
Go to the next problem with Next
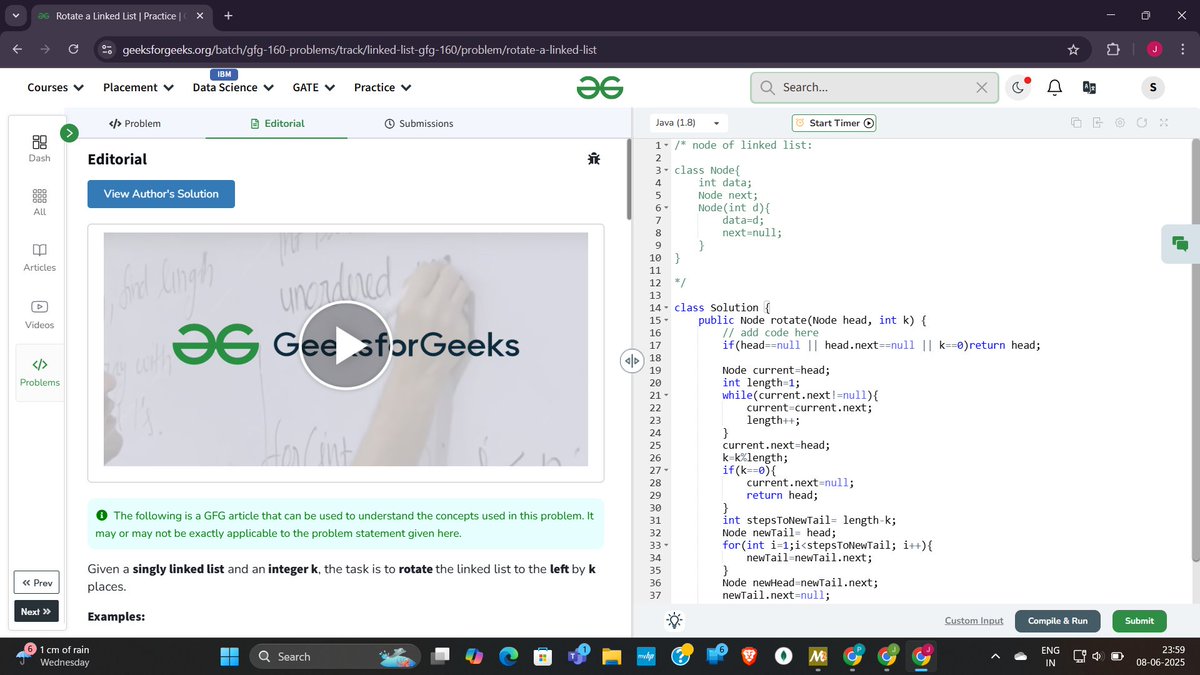[36, 611]
